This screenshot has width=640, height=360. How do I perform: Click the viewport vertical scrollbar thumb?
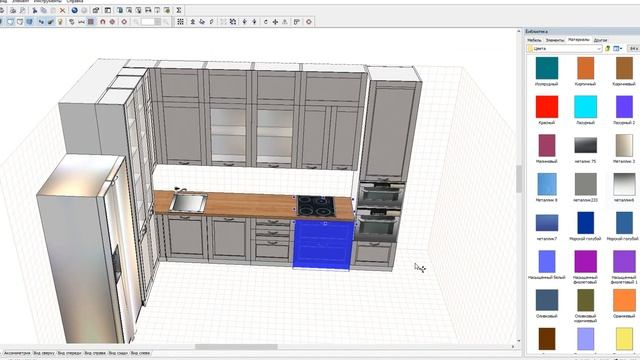click(519, 178)
